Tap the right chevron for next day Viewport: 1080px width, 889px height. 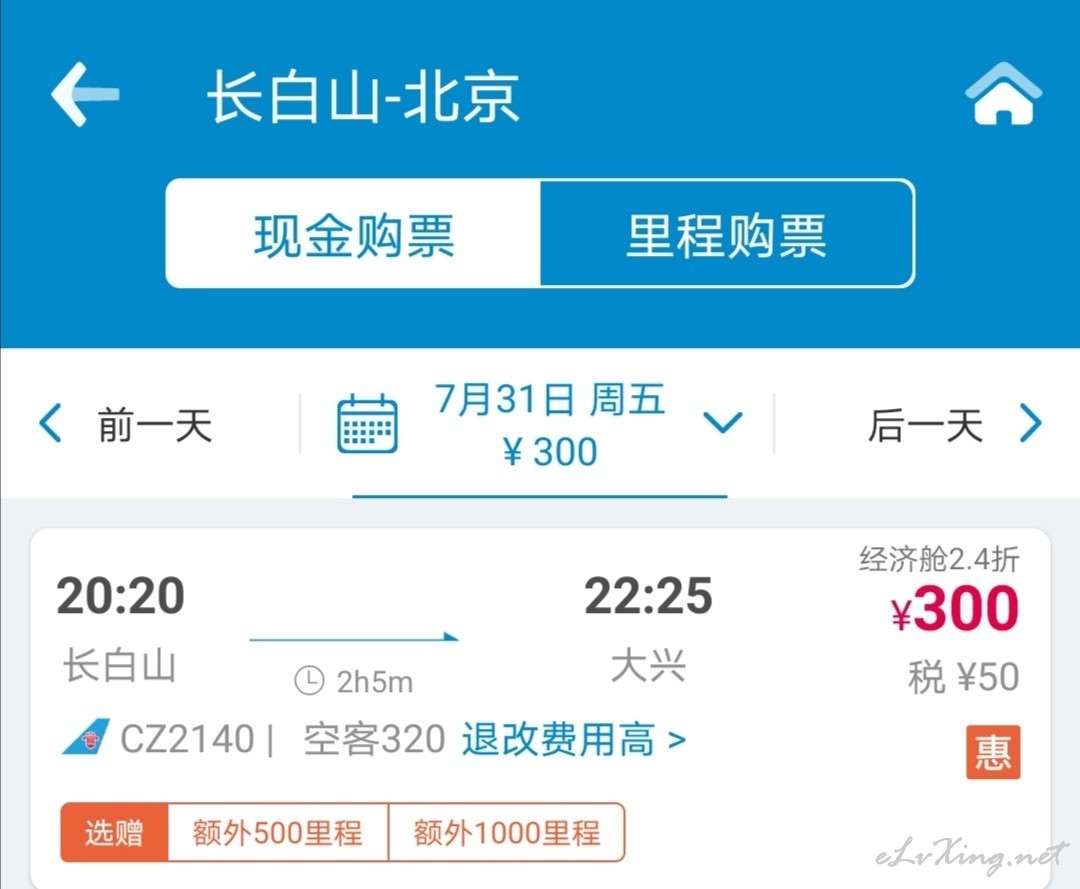1030,423
